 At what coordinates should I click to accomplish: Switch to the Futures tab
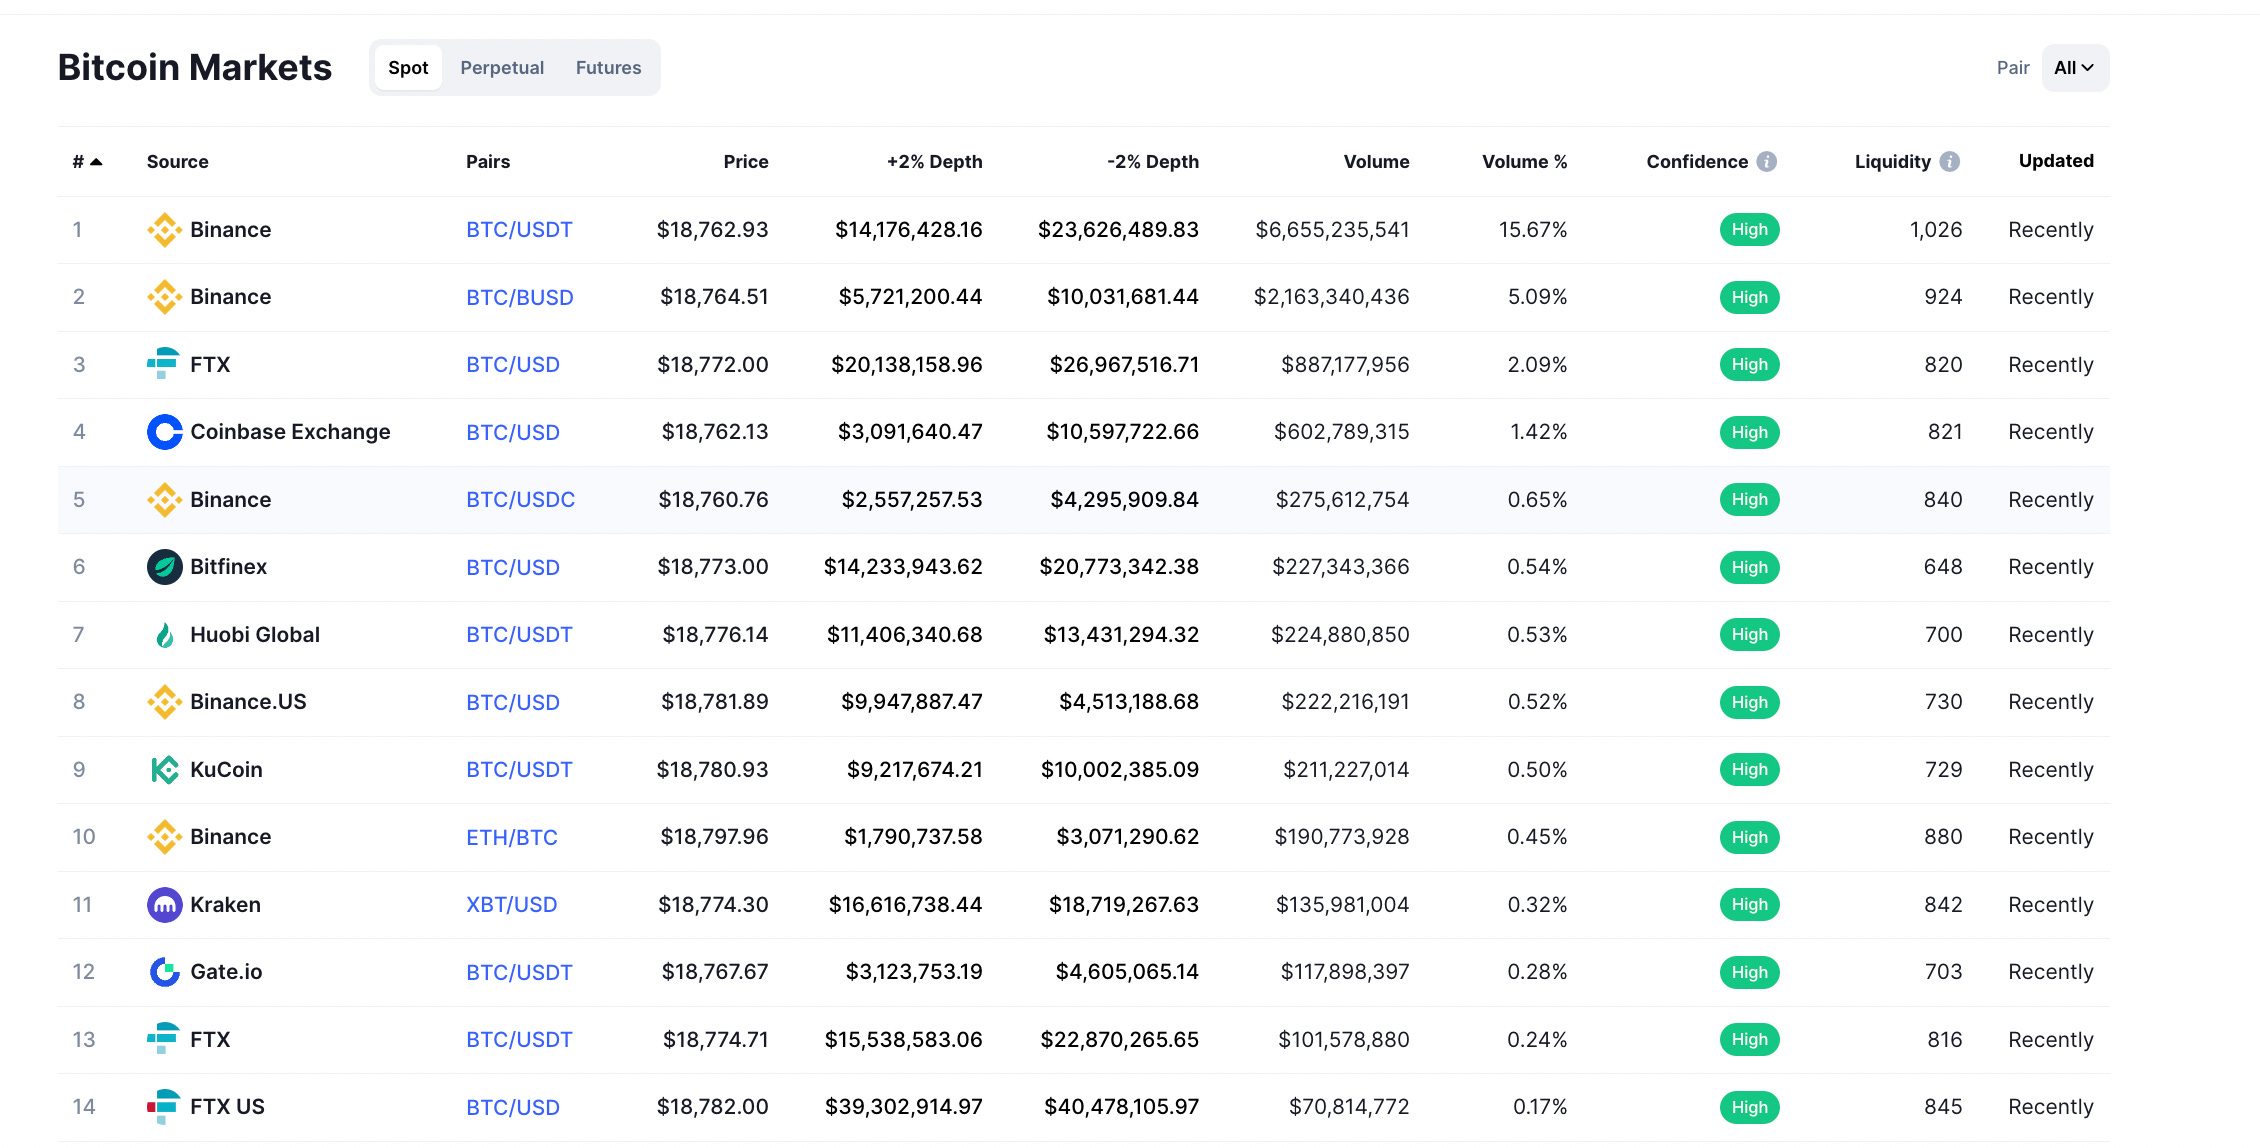[608, 68]
